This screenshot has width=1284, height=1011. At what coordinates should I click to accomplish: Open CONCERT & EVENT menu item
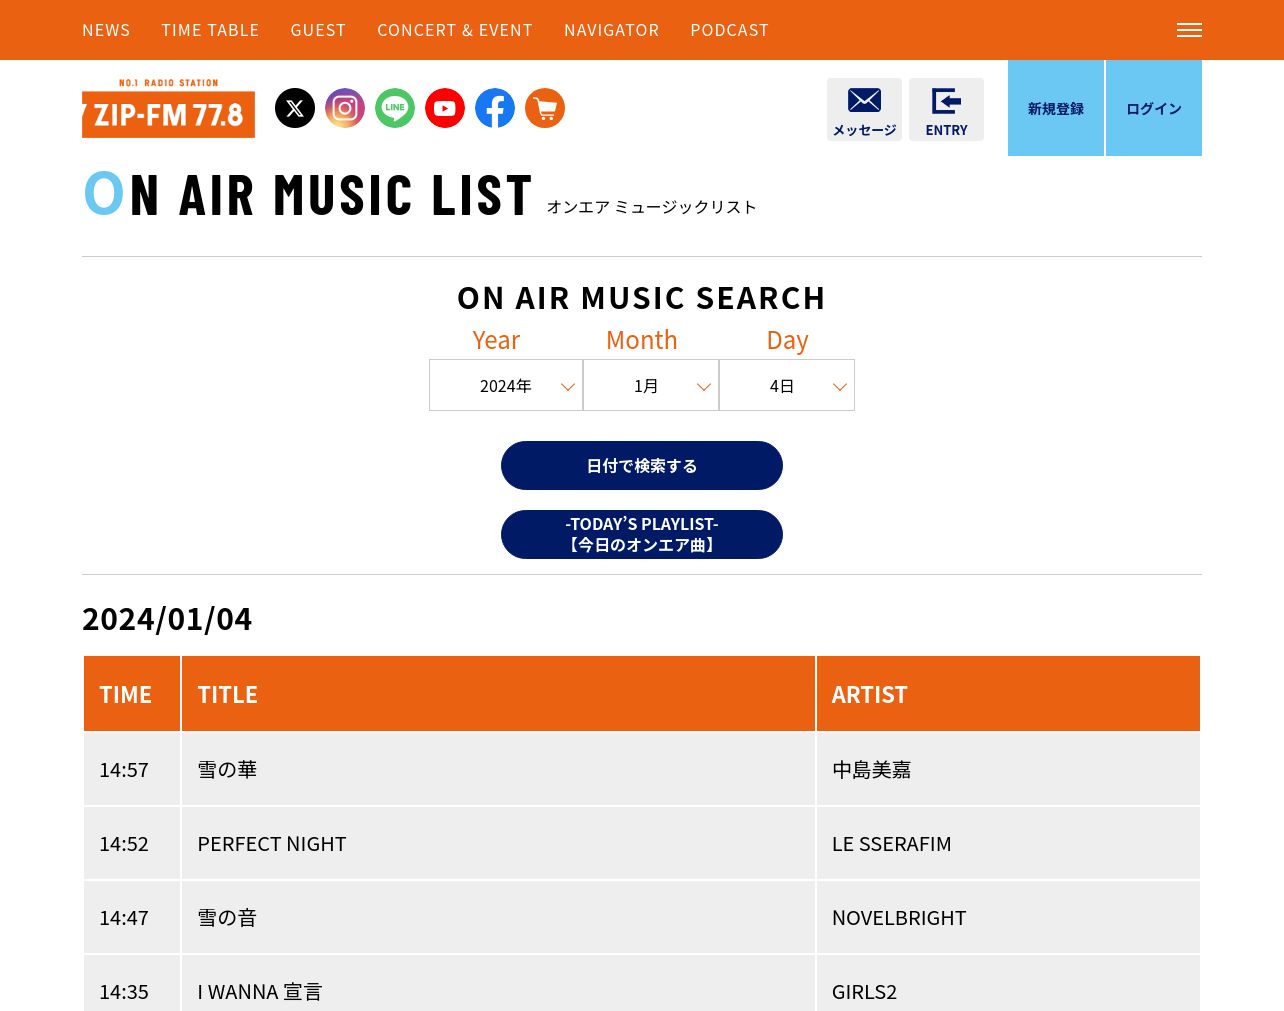pos(455,30)
